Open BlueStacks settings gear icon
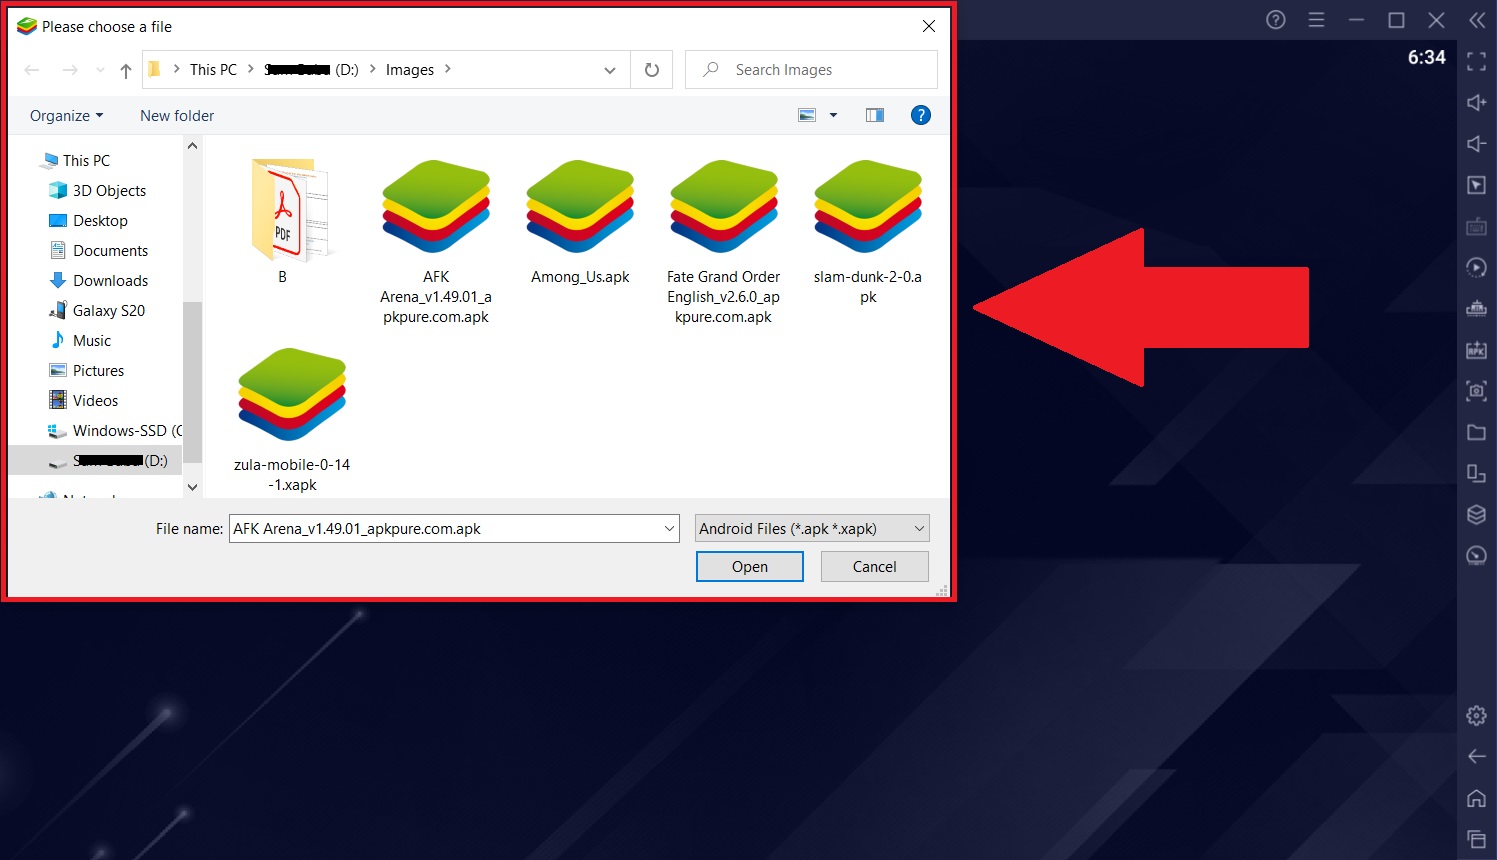1497x860 pixels. pos(1476,715)
